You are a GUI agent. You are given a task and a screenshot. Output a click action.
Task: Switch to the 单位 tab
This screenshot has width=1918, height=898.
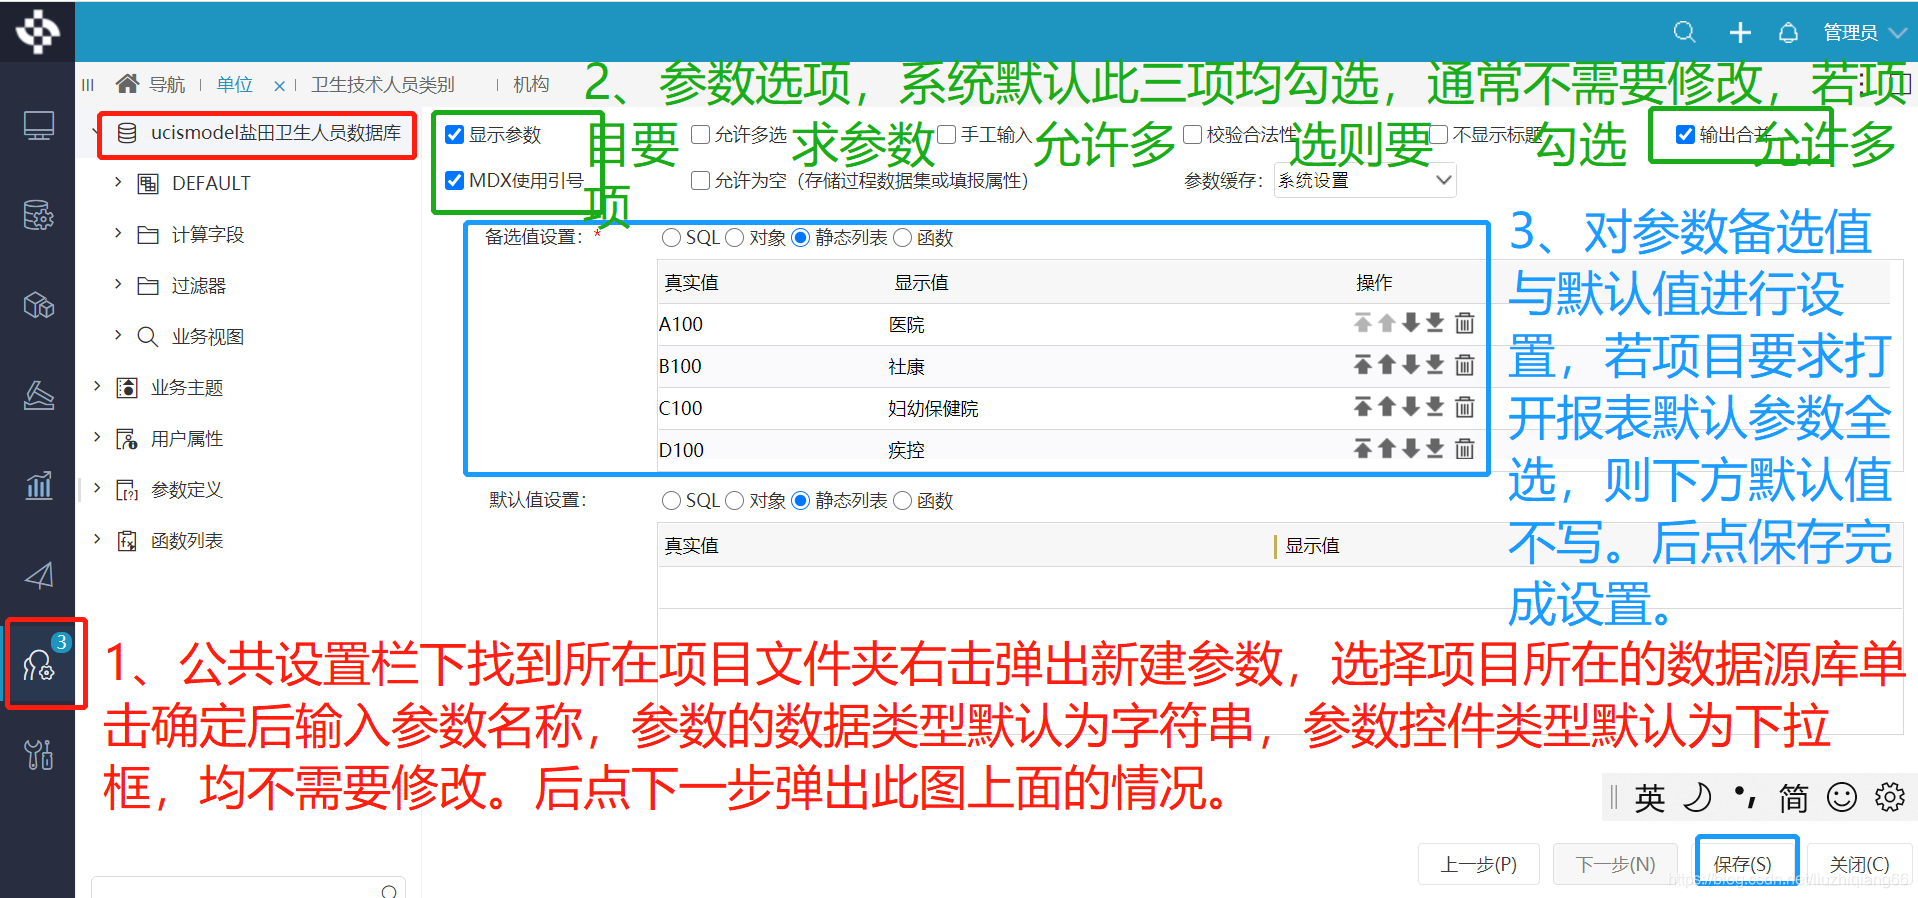tap(235, 84)
